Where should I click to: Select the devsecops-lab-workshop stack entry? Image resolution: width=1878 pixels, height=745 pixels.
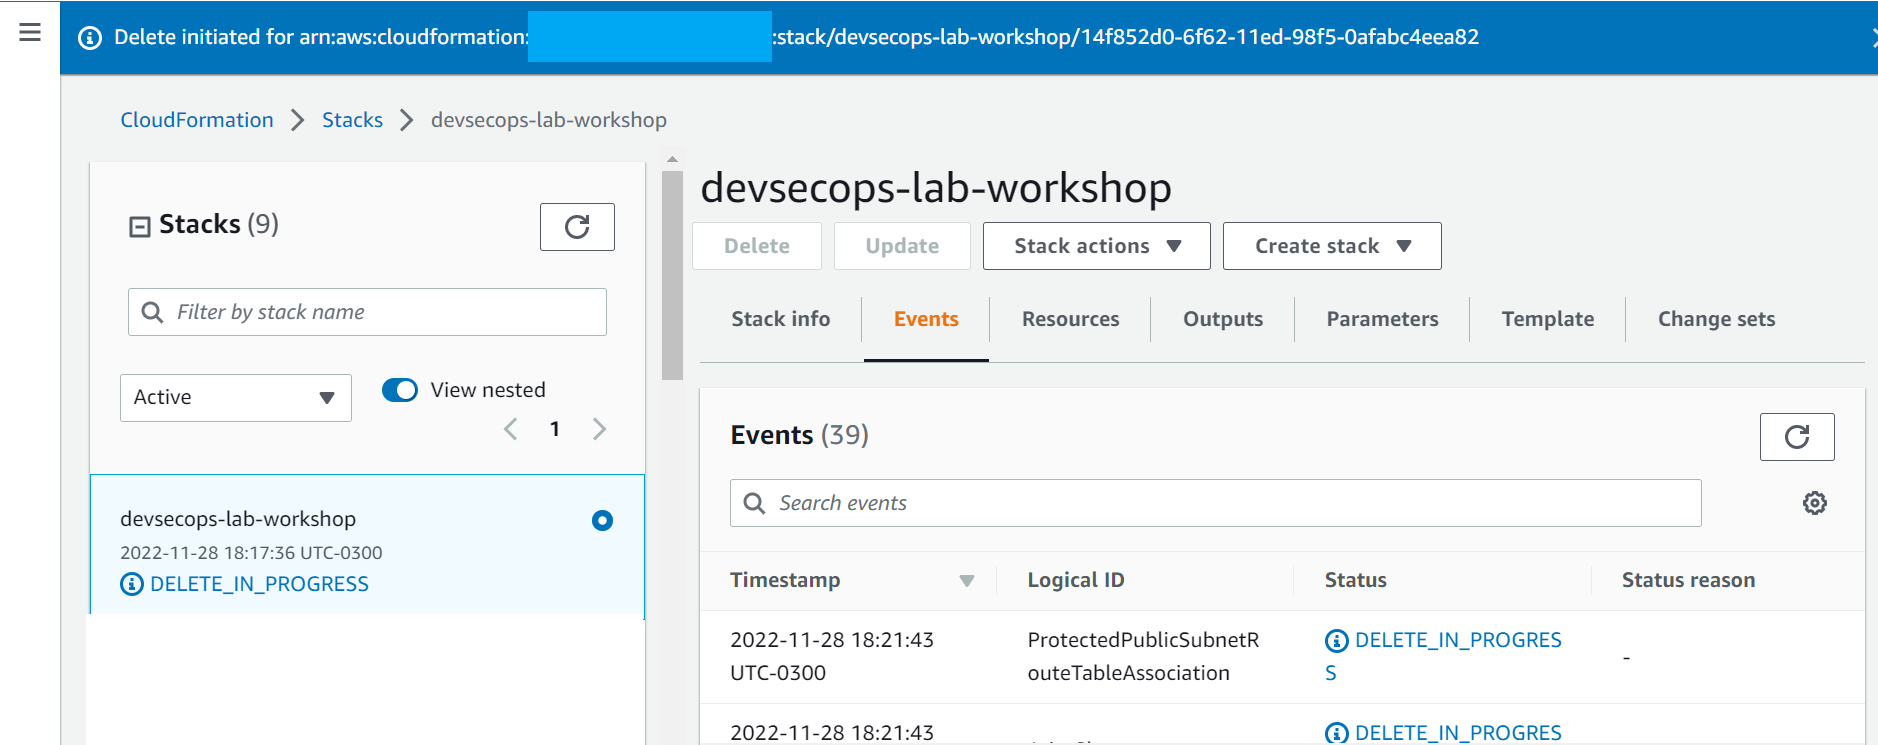pyautogui.click(x=367, y=544)
